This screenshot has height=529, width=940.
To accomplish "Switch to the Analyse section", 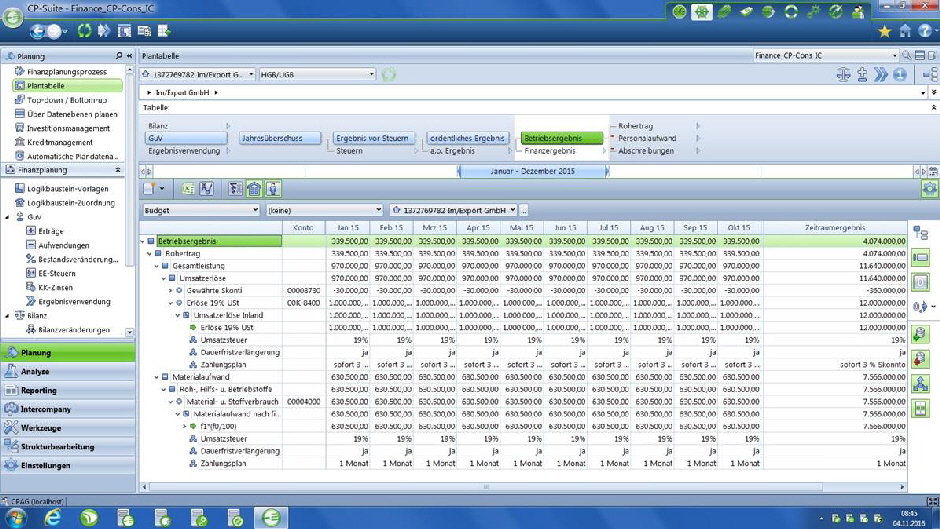I will point(68,372).
